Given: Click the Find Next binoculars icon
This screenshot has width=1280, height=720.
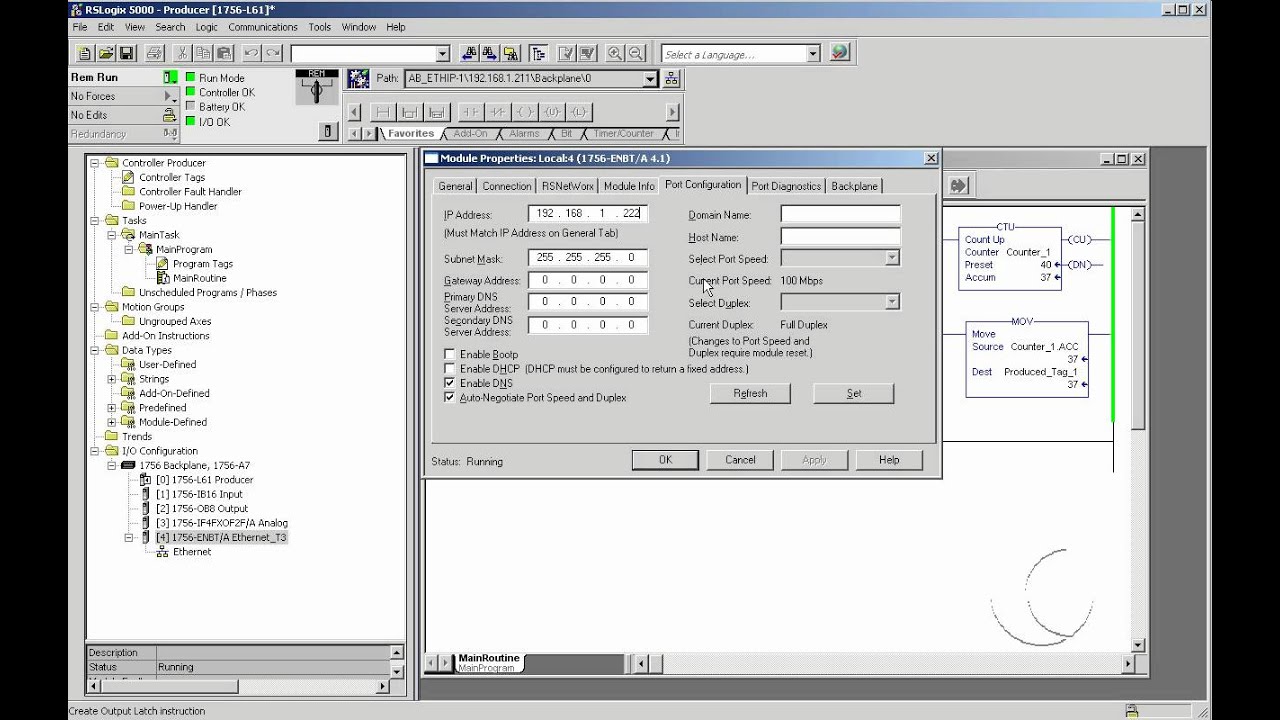Looking at the screenshot, I should 491,54.
